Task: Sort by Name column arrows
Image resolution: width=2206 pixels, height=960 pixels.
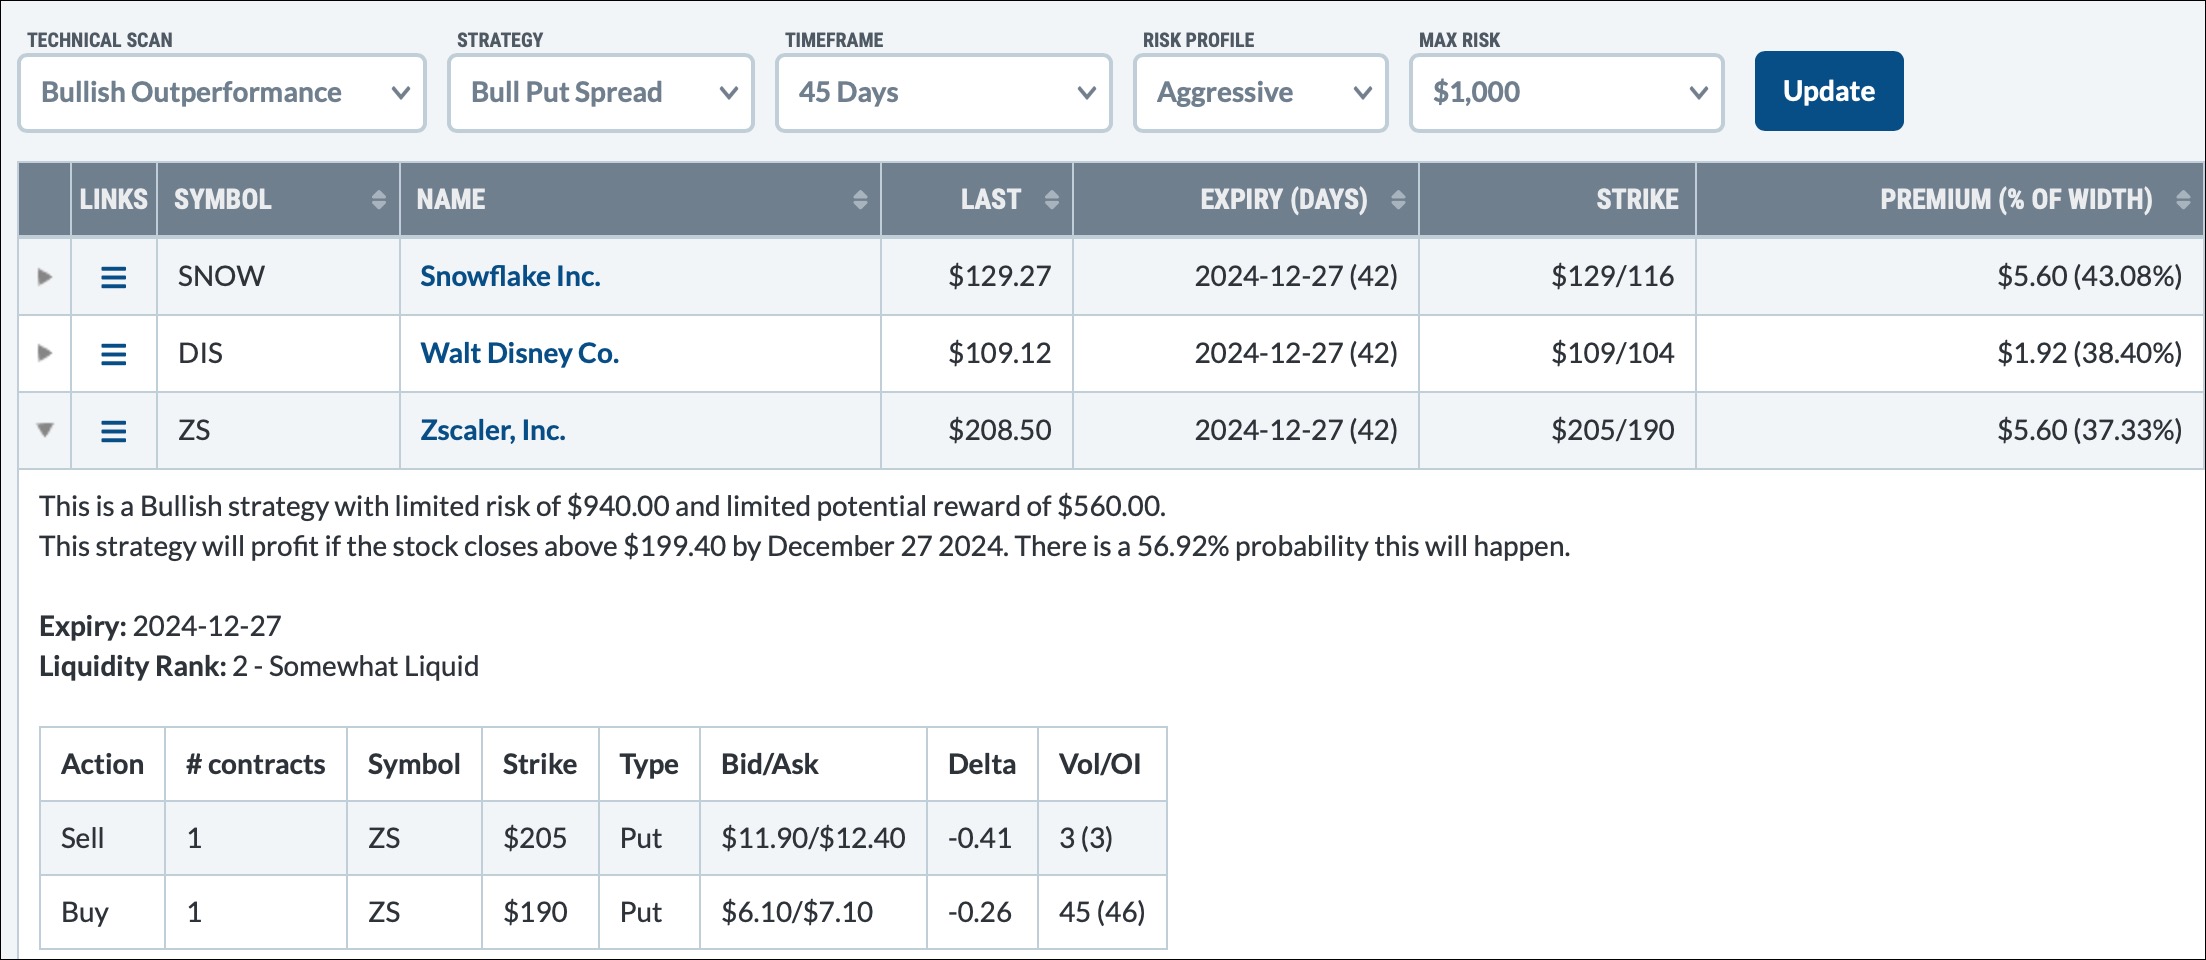Action: [x=860, y=200]
